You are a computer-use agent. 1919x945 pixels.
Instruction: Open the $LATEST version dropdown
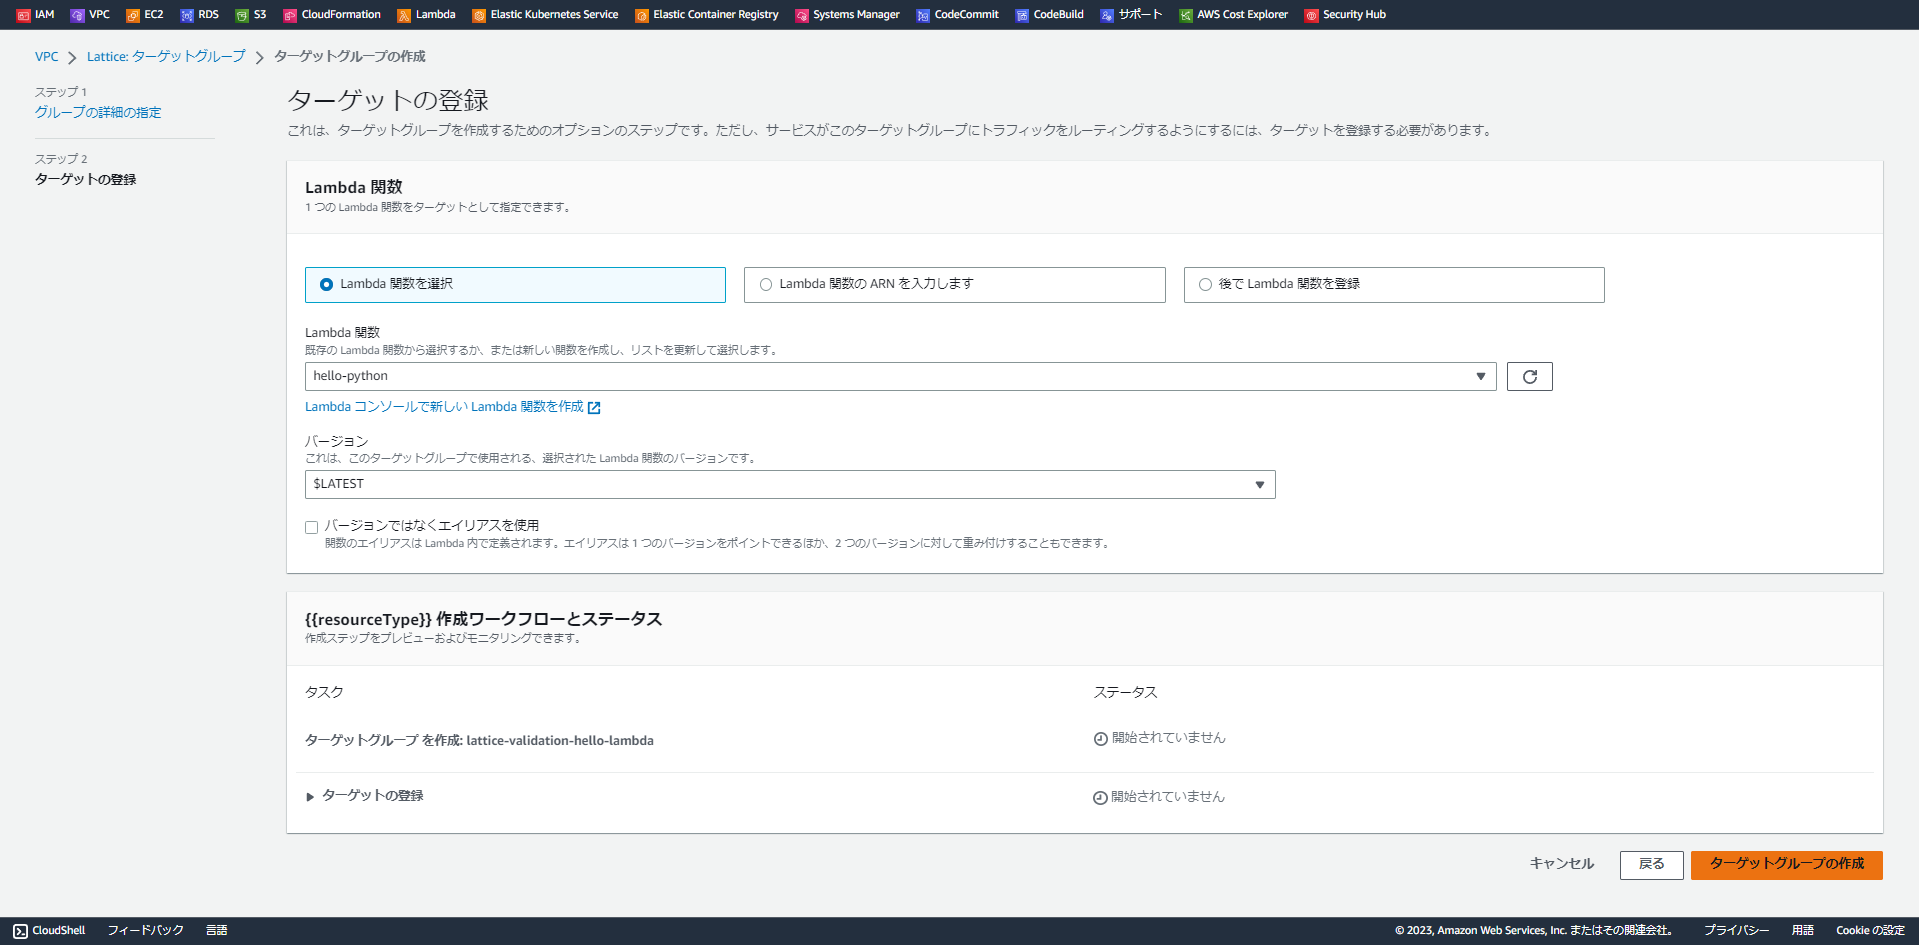[790, 485]
